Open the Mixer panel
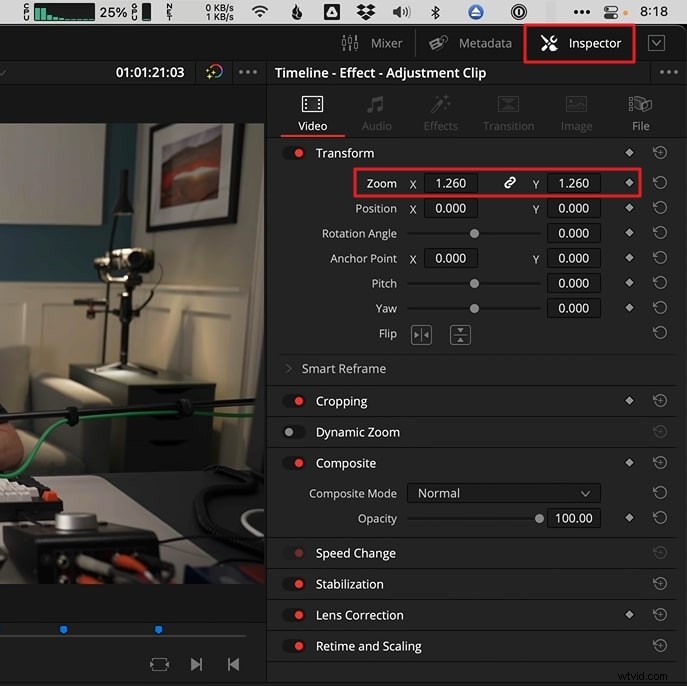 point(372,43)
